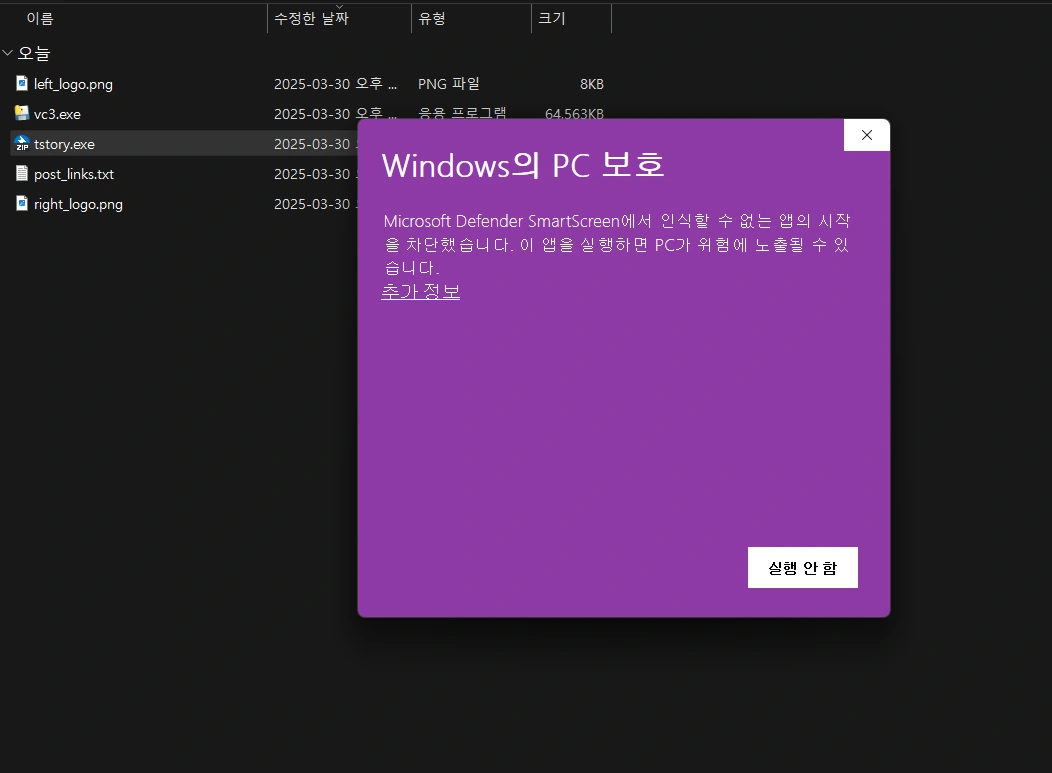The width and height of the screenshot is (1052, 773).
Task: Select file name vc3.exe
Action: click(x=57, y=114)
